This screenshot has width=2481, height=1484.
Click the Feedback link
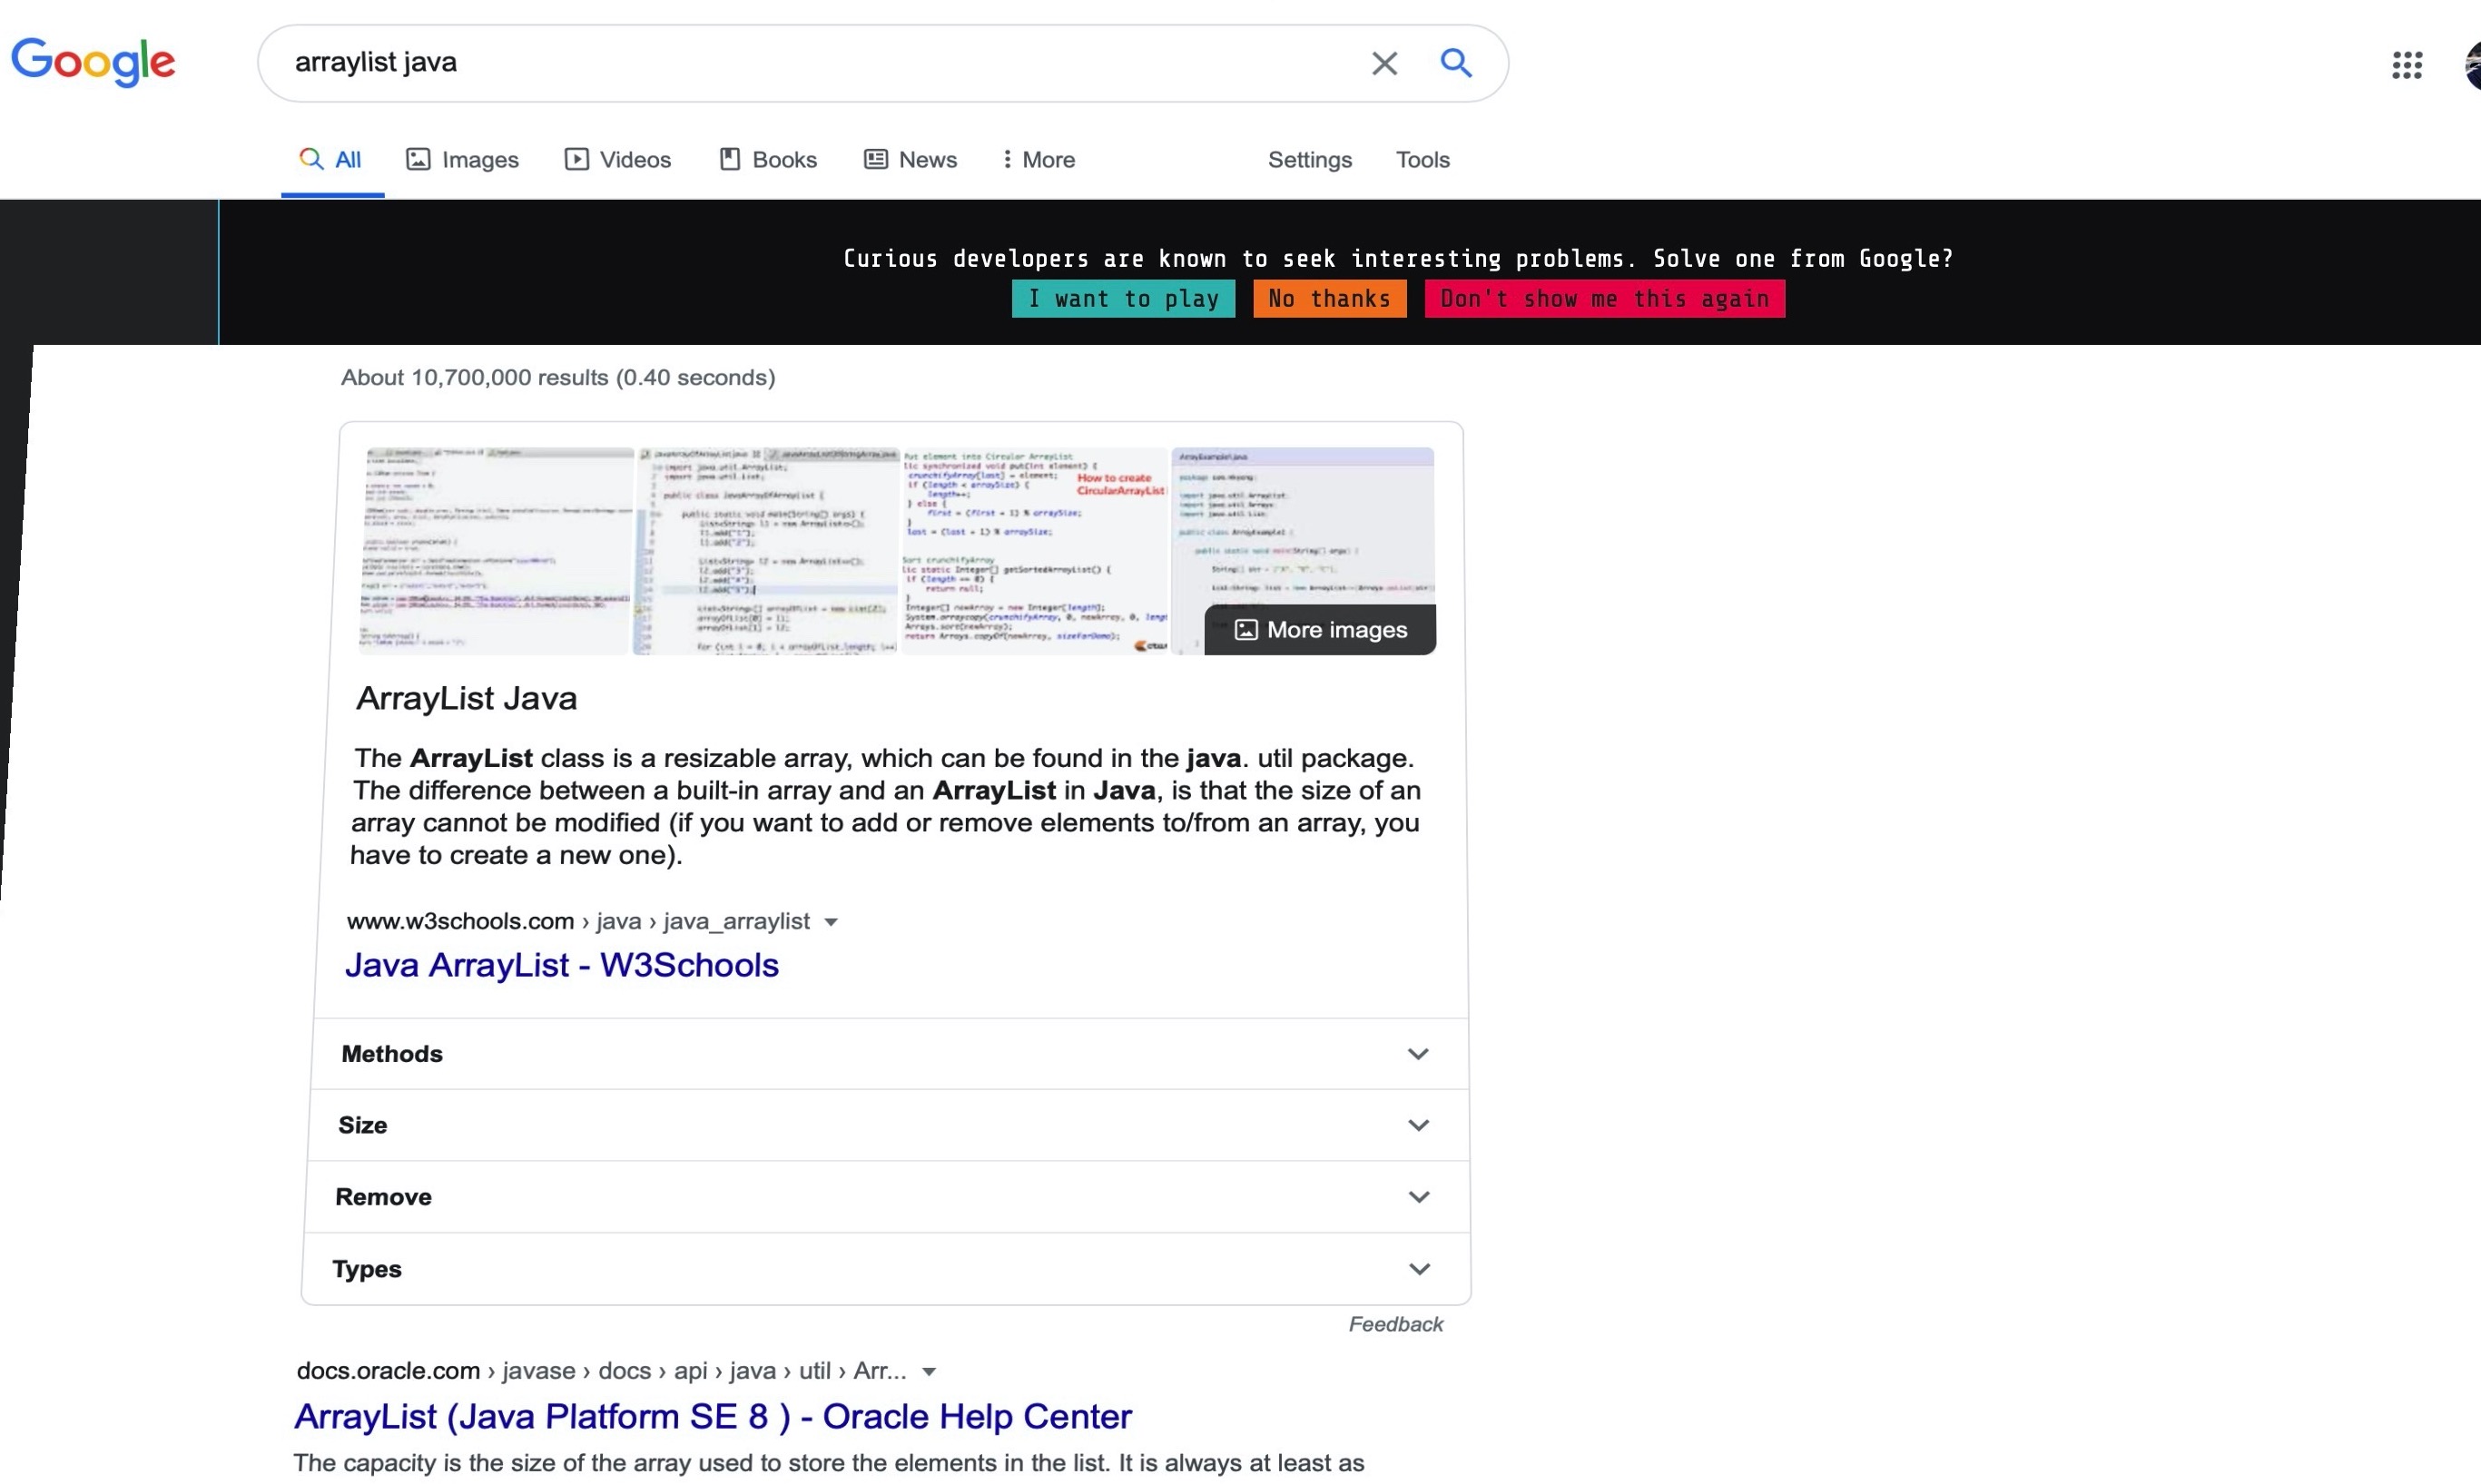(1395, 1325)
